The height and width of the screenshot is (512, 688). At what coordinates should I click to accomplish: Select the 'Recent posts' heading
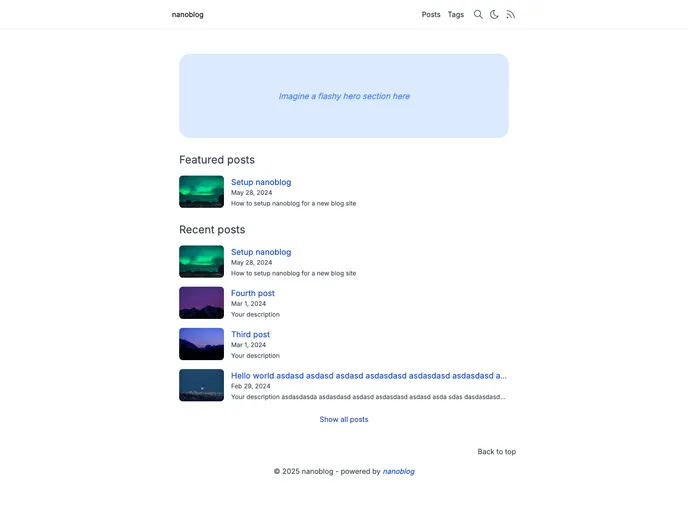click(212, 229)
